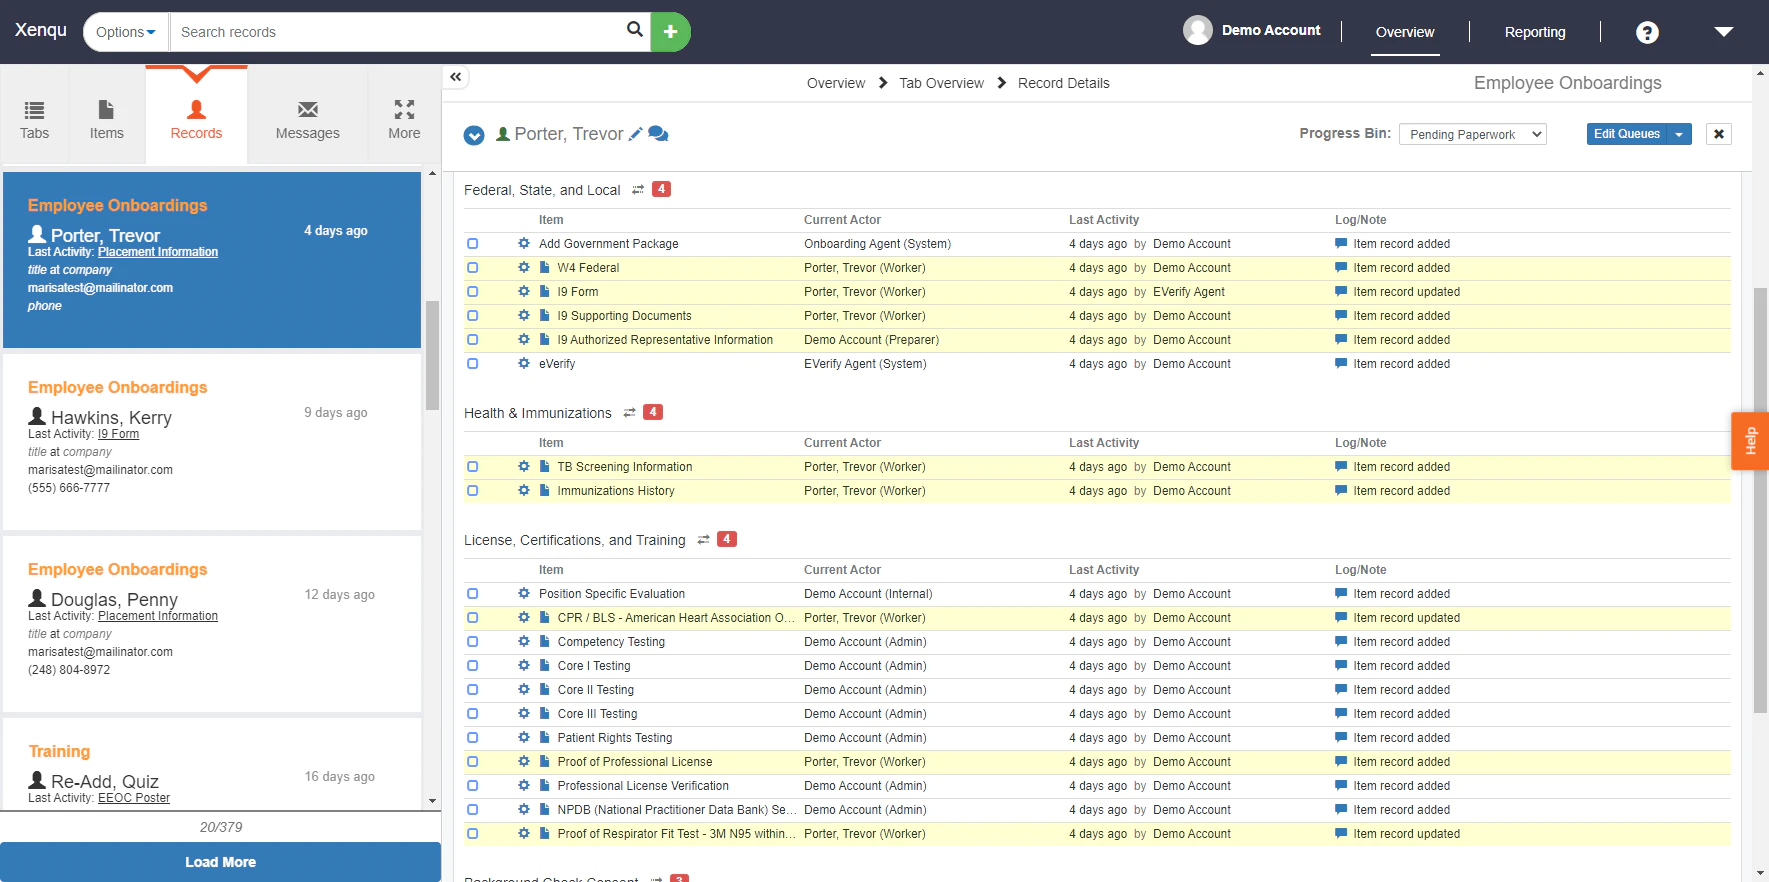Check the I9 Form row checkbox
This screenshot has width=1769, height=882.
473,292
